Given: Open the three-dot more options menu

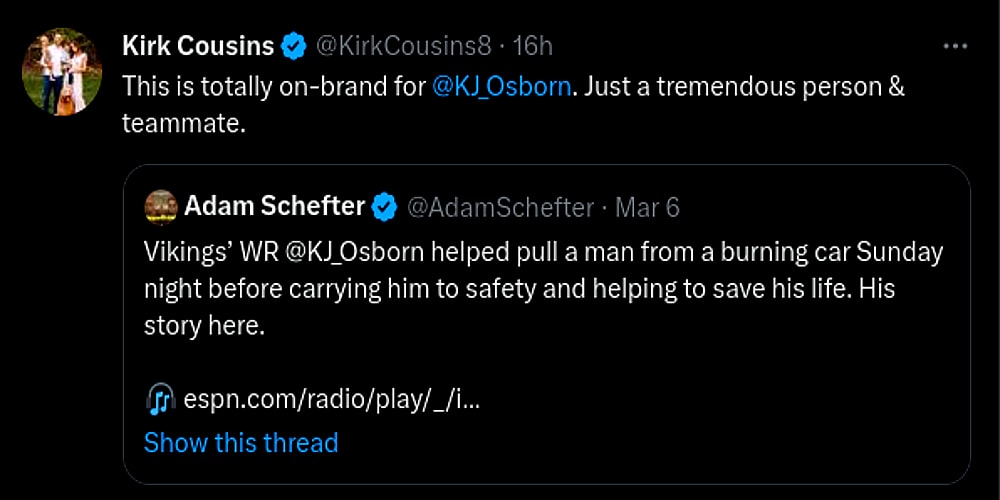Looking at the screenshot, I should [x=955, y=46].
